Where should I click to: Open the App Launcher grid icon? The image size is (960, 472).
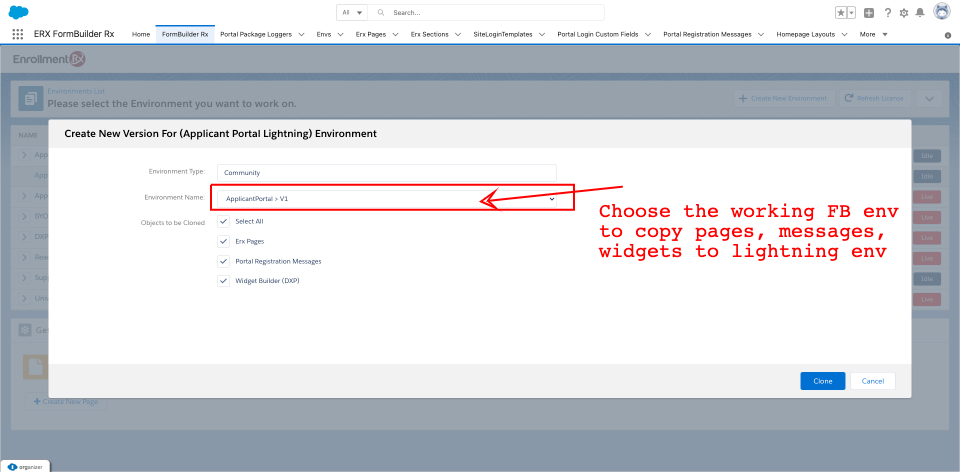[x=17, y=34]
